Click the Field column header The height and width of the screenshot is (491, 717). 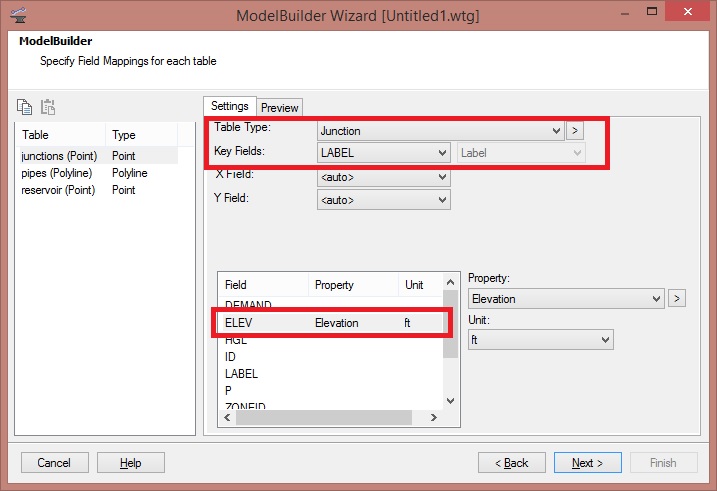pos(264,285)
